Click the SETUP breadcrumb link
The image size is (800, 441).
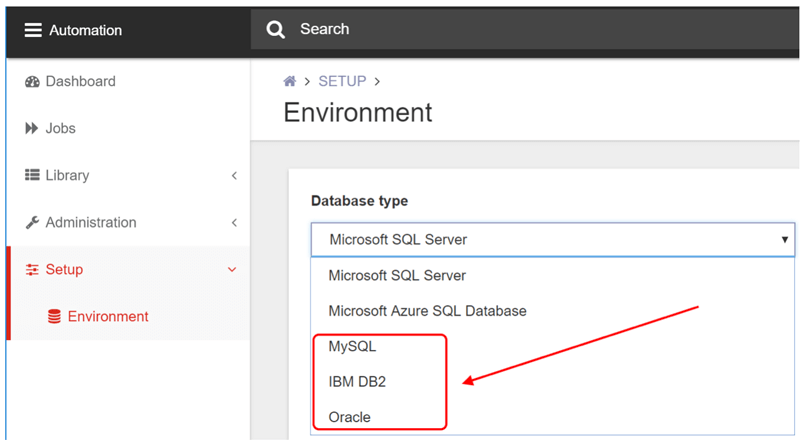click(342, 81)
